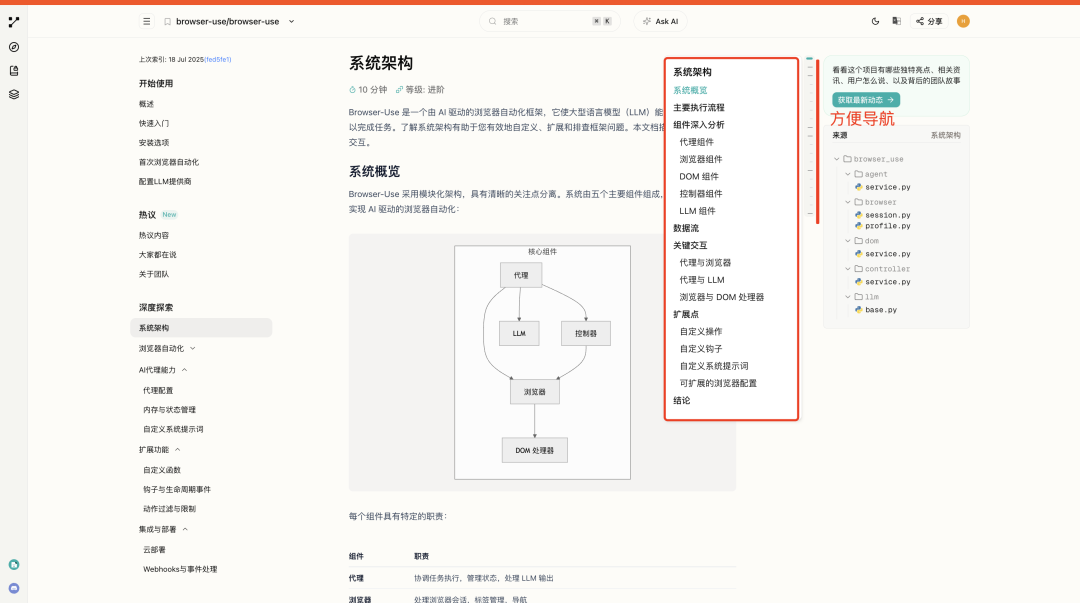
Task: Click the 获取最新动态 button
Action: [866, 100]
